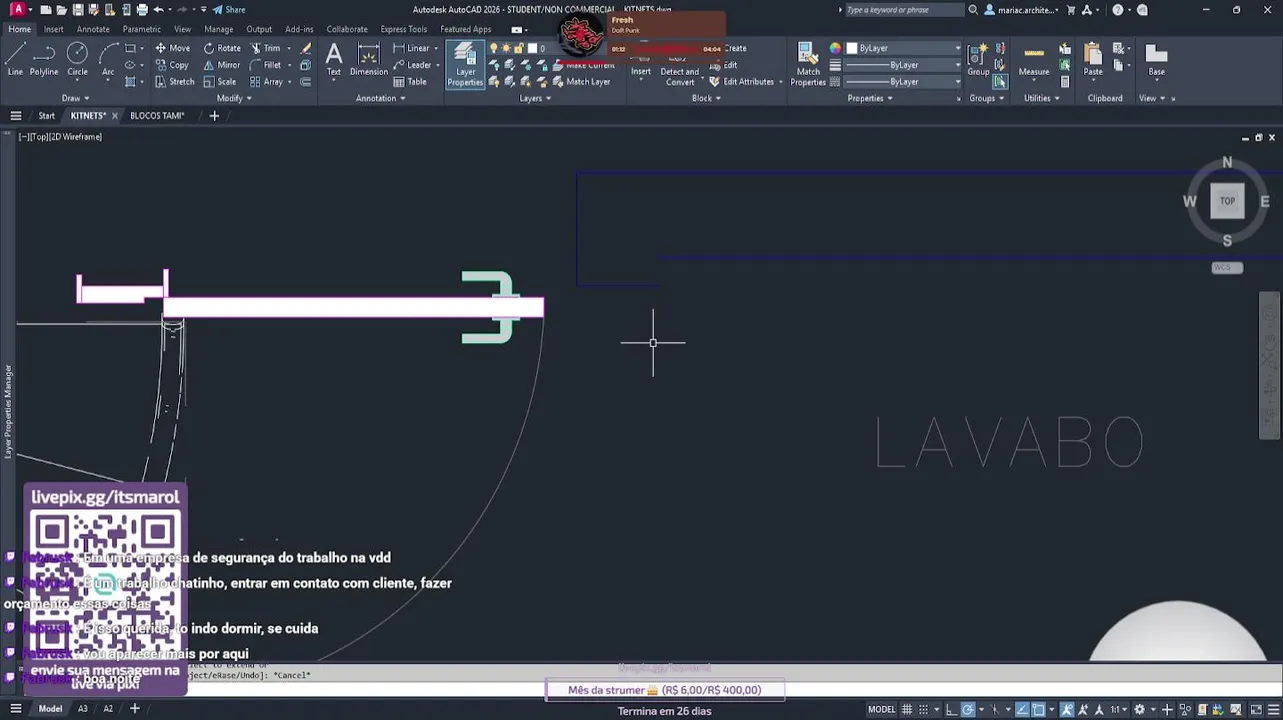Open the Layer Properties manager
Screen dimensions: 1283x720
(465, 64)
